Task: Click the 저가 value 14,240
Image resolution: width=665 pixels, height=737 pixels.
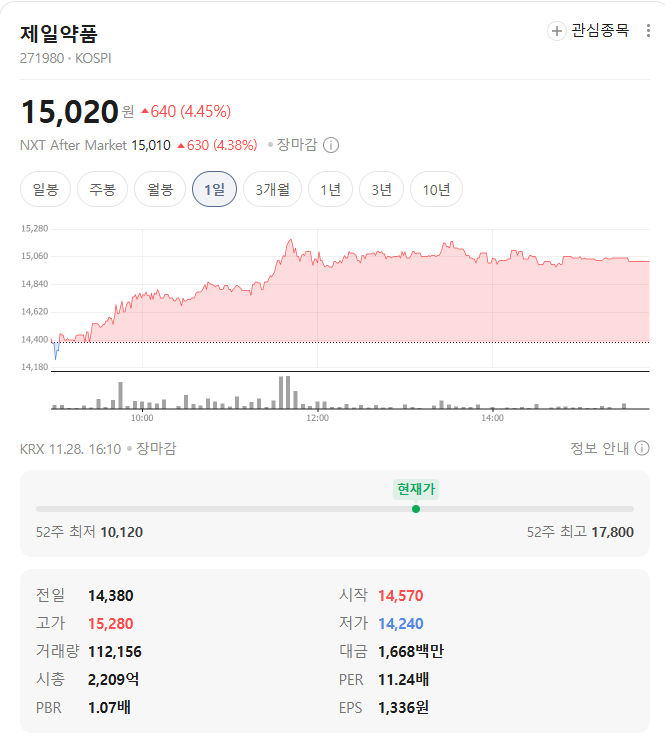Action: pyautogui.click(x=401, y=624)
